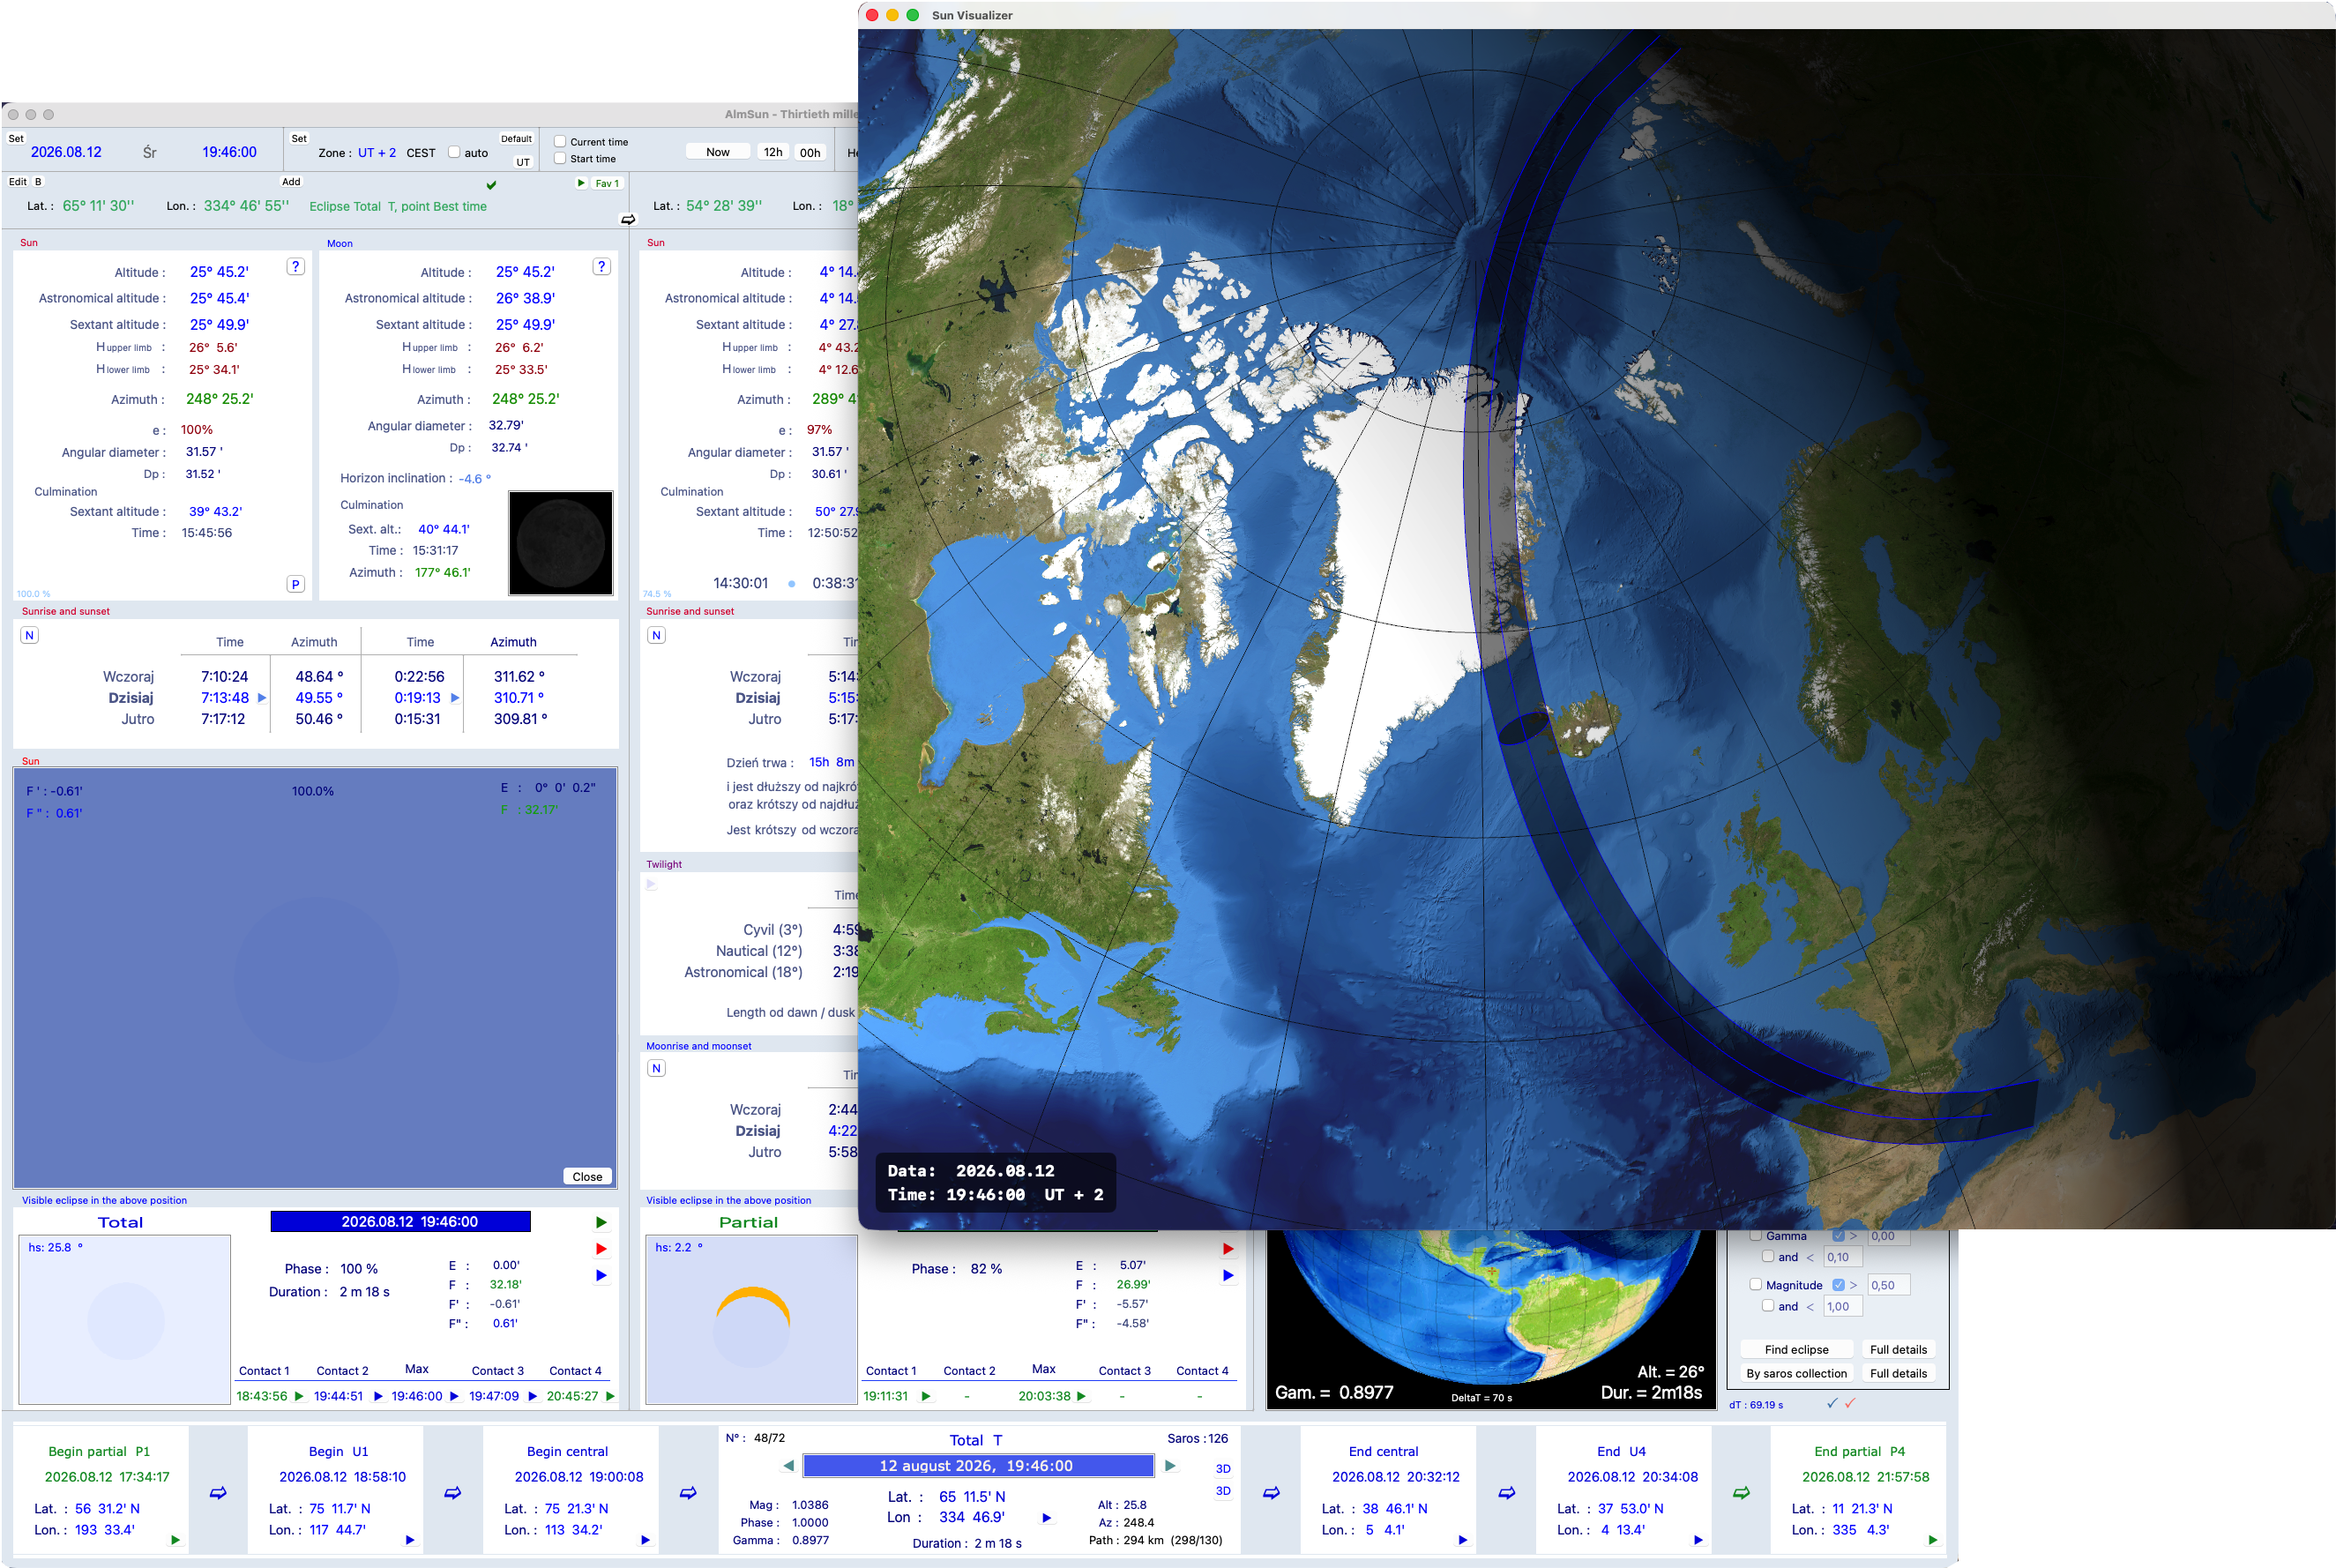Toggle the 'and <' checkbox beside 0,10
Viewport: 2336px width, 1568px height.
[x=1768, y=1256]
